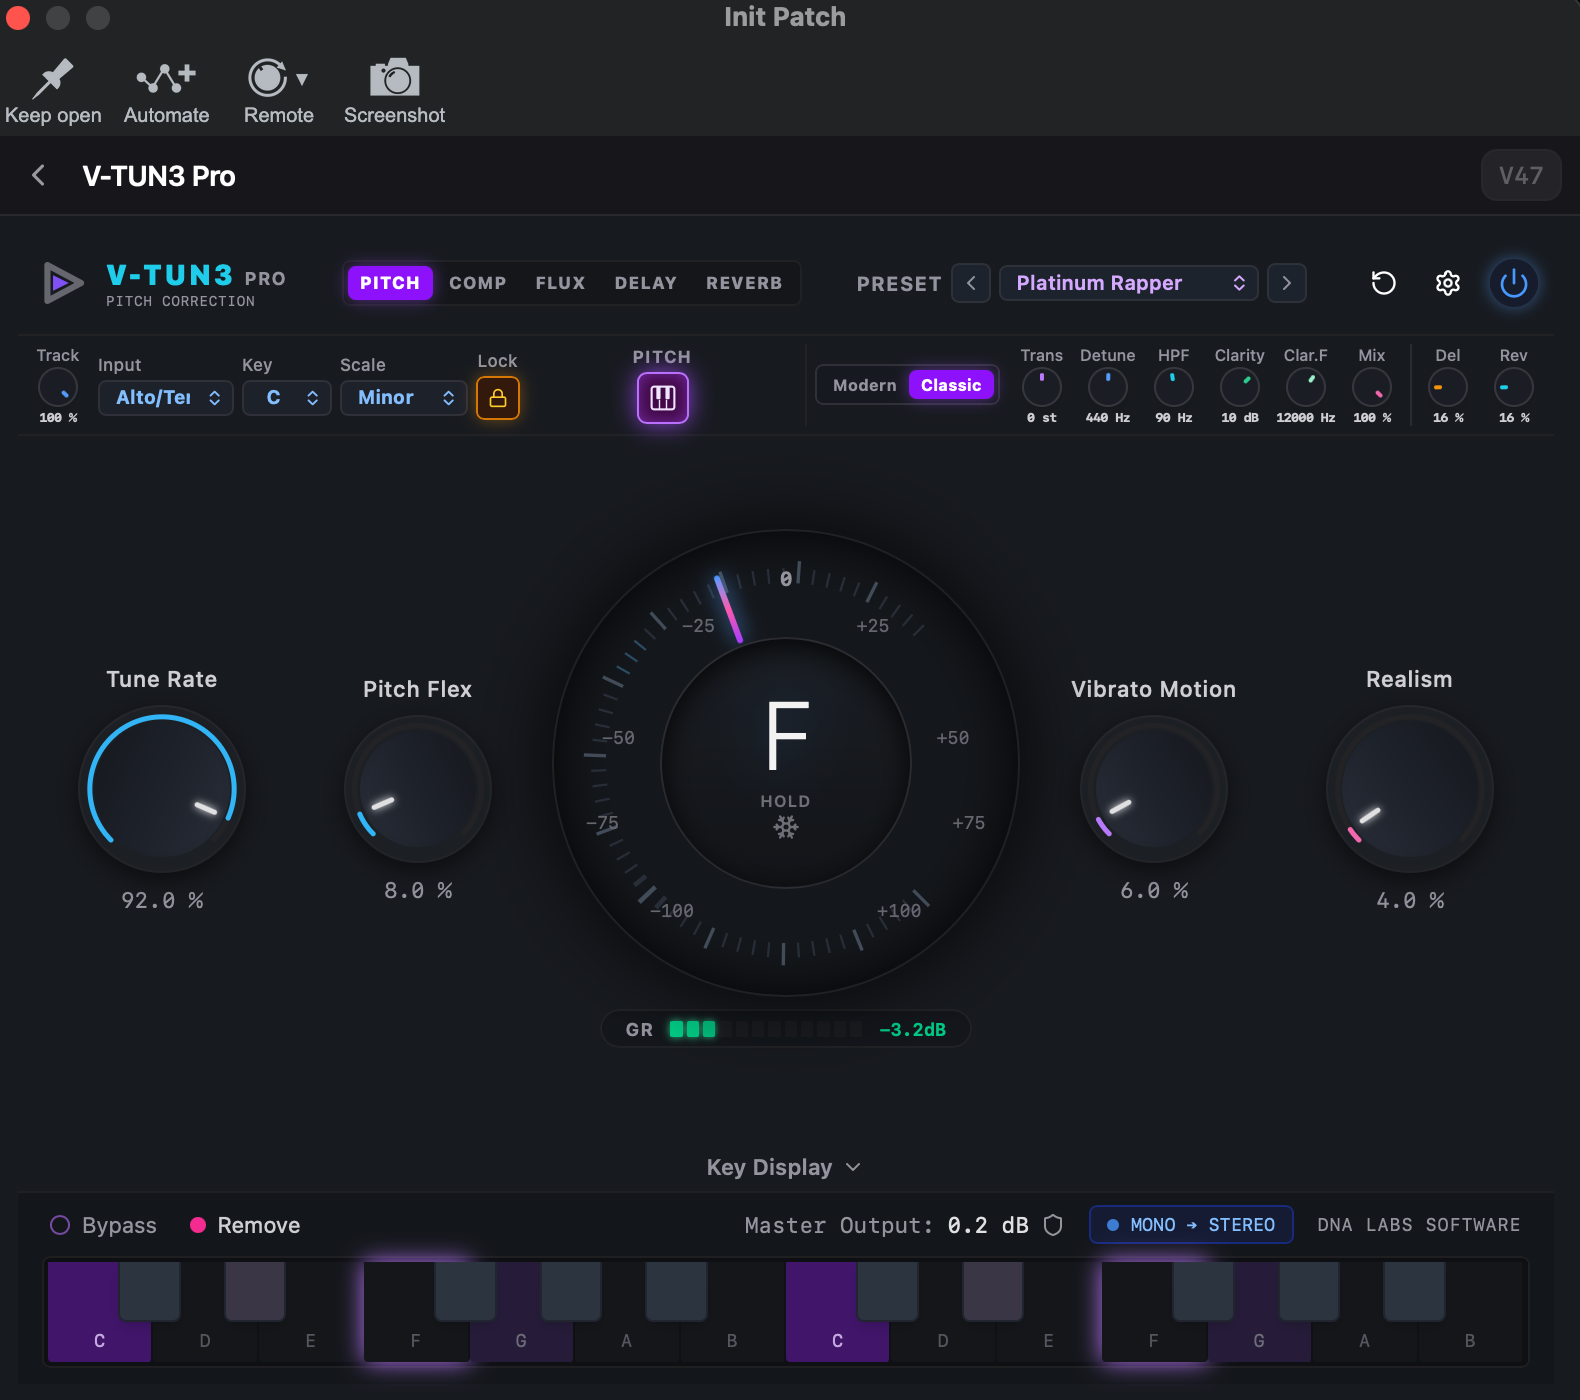Toggle the plugin power button
Image resolution: width=1580 pixels, height=1400 pixels.
tap(1514, 283)
